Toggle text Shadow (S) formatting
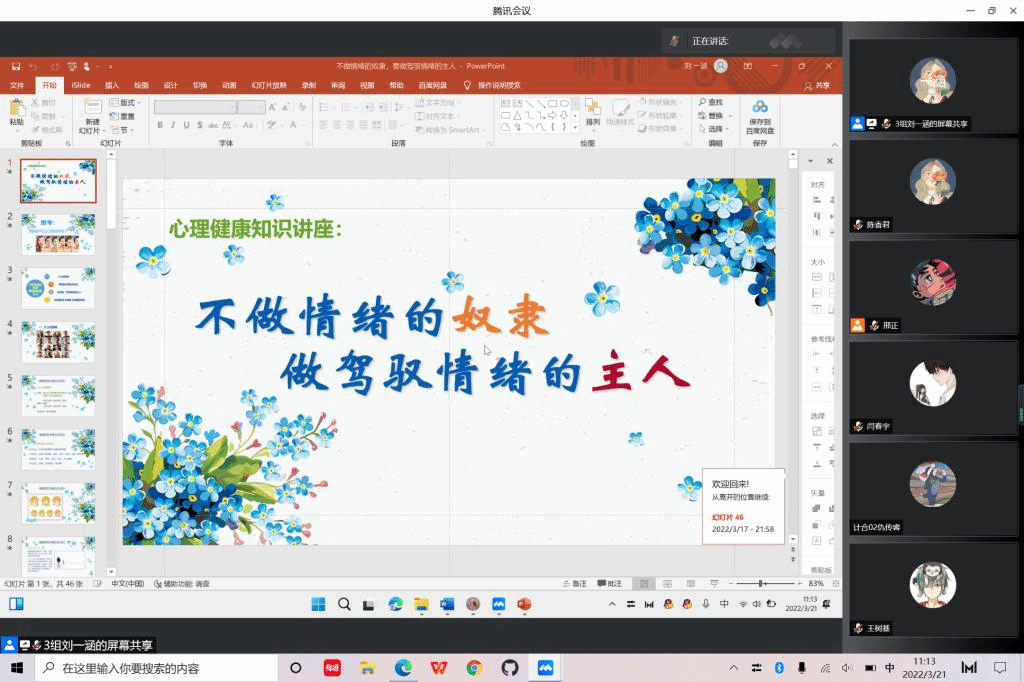This screenshot has width=1024, height=682. pyautogui.click(x=199, y=125)
